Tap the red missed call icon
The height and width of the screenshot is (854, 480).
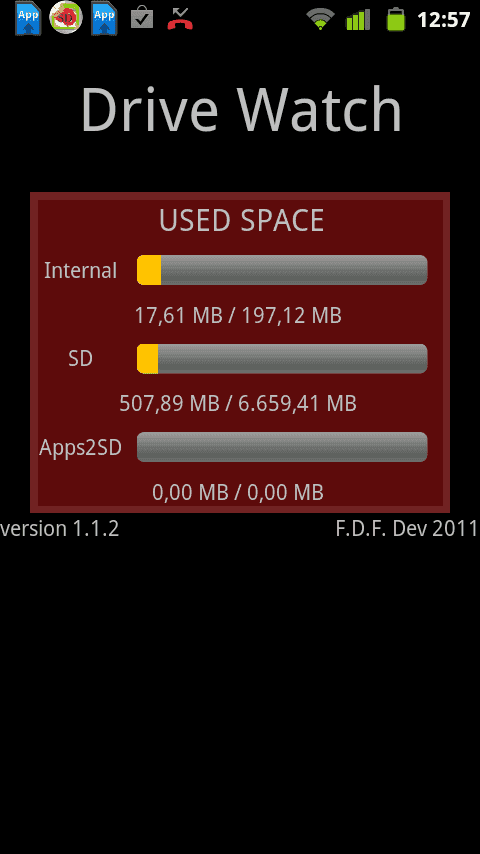tap(180, 19)
